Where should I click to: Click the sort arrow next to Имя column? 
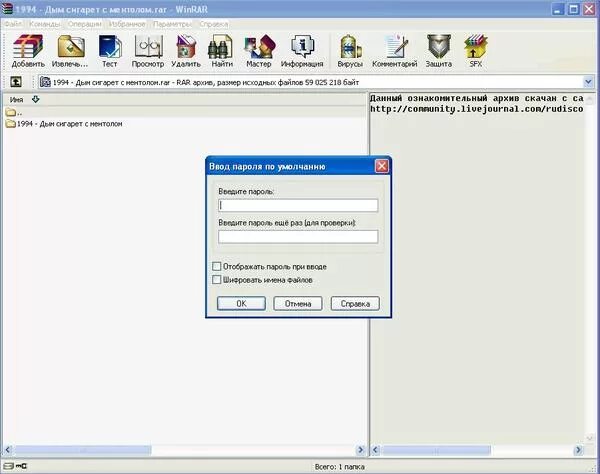(x=36, y=99)
